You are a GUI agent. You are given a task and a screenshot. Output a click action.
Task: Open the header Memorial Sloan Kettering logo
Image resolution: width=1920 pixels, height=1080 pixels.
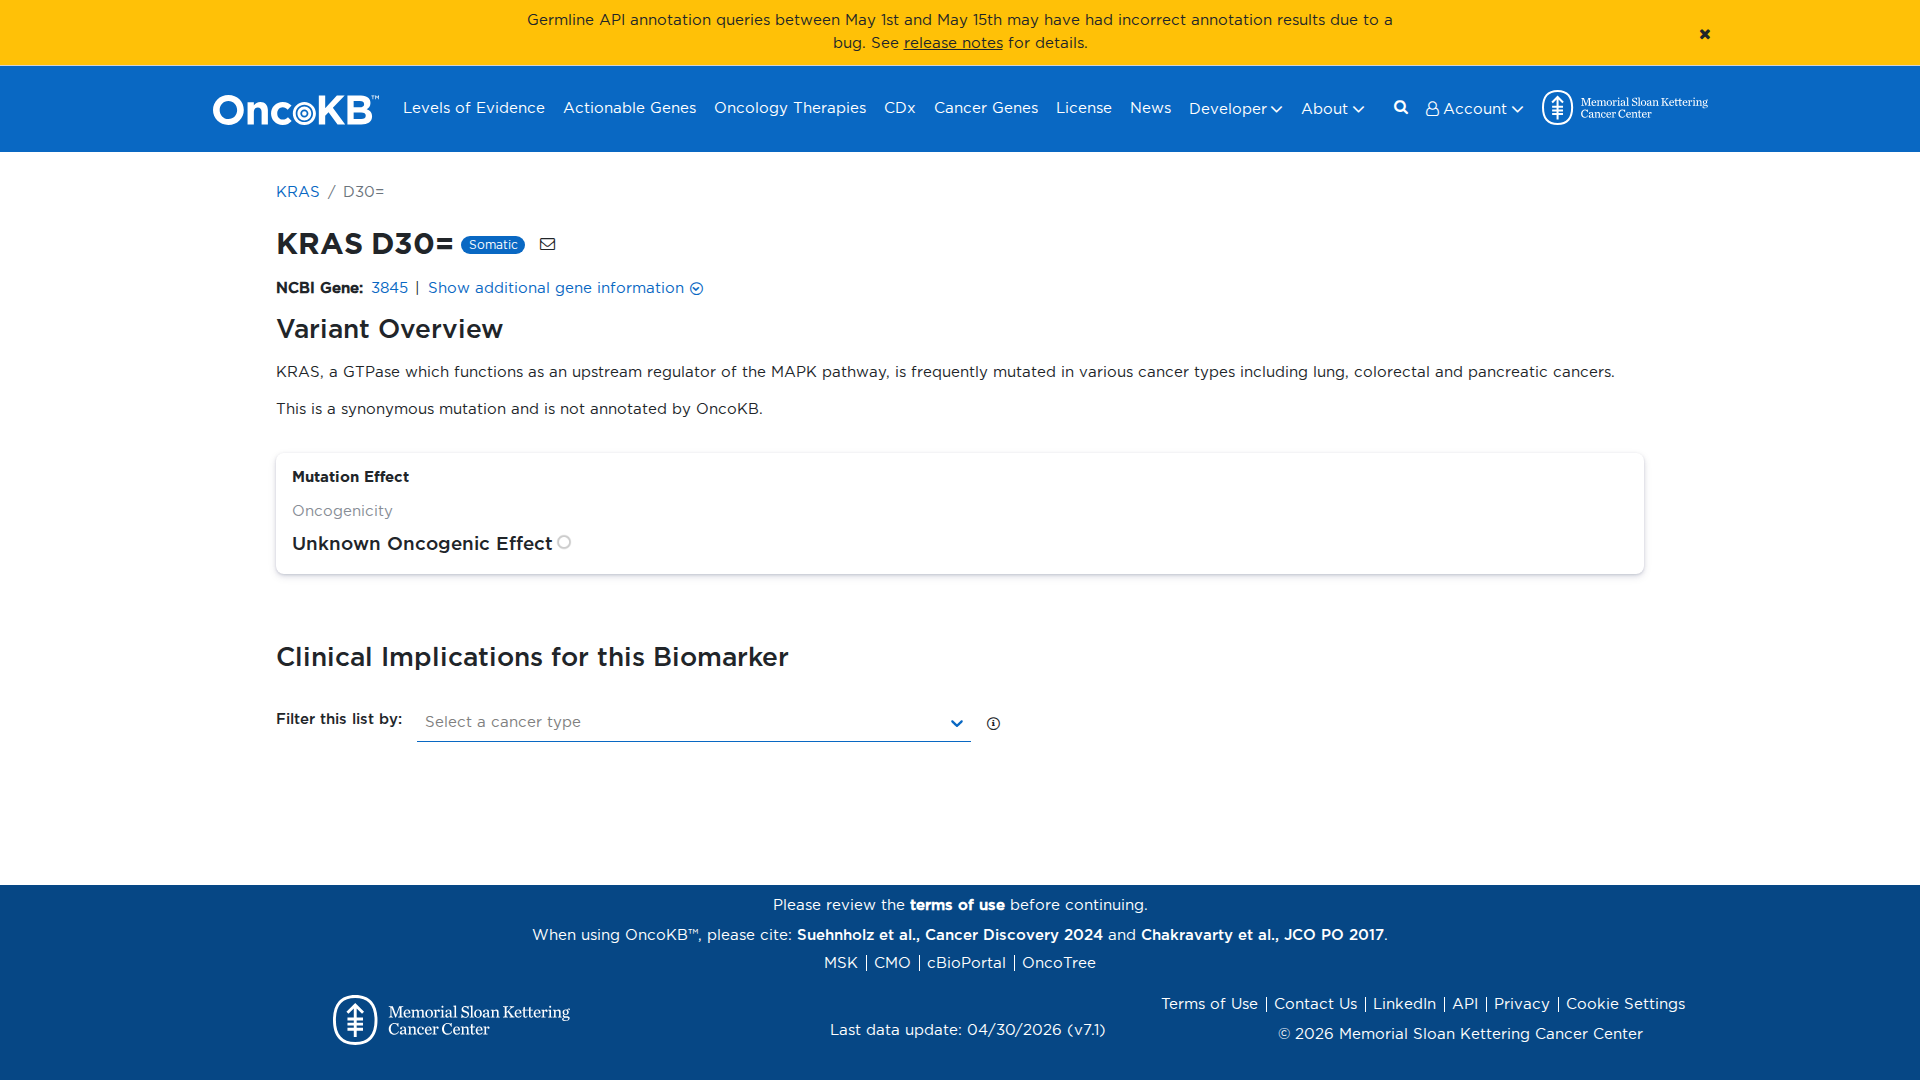coord(1625,108)
